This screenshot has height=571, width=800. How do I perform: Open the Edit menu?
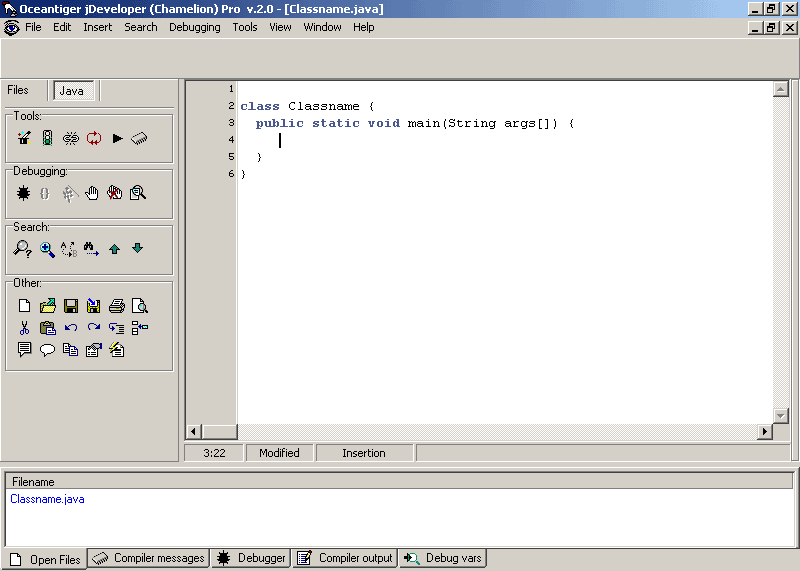click(62, 27)
